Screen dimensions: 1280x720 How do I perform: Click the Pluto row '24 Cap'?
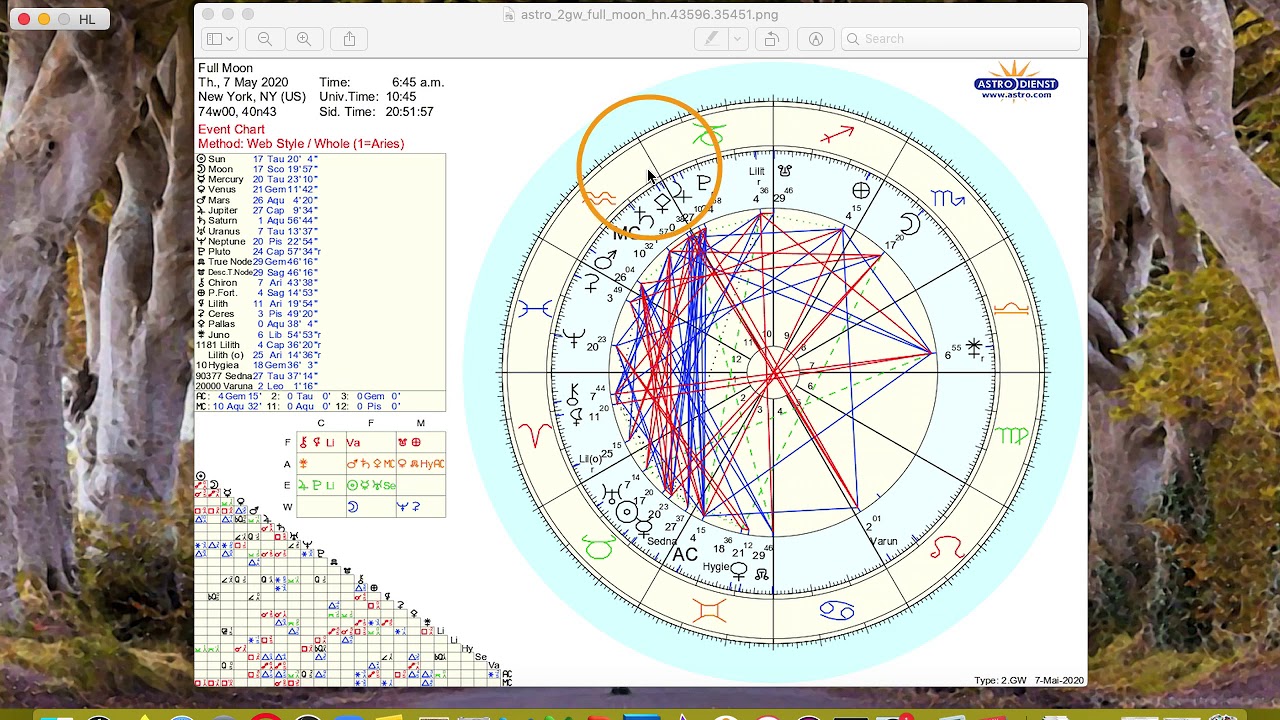coord(259,252)
